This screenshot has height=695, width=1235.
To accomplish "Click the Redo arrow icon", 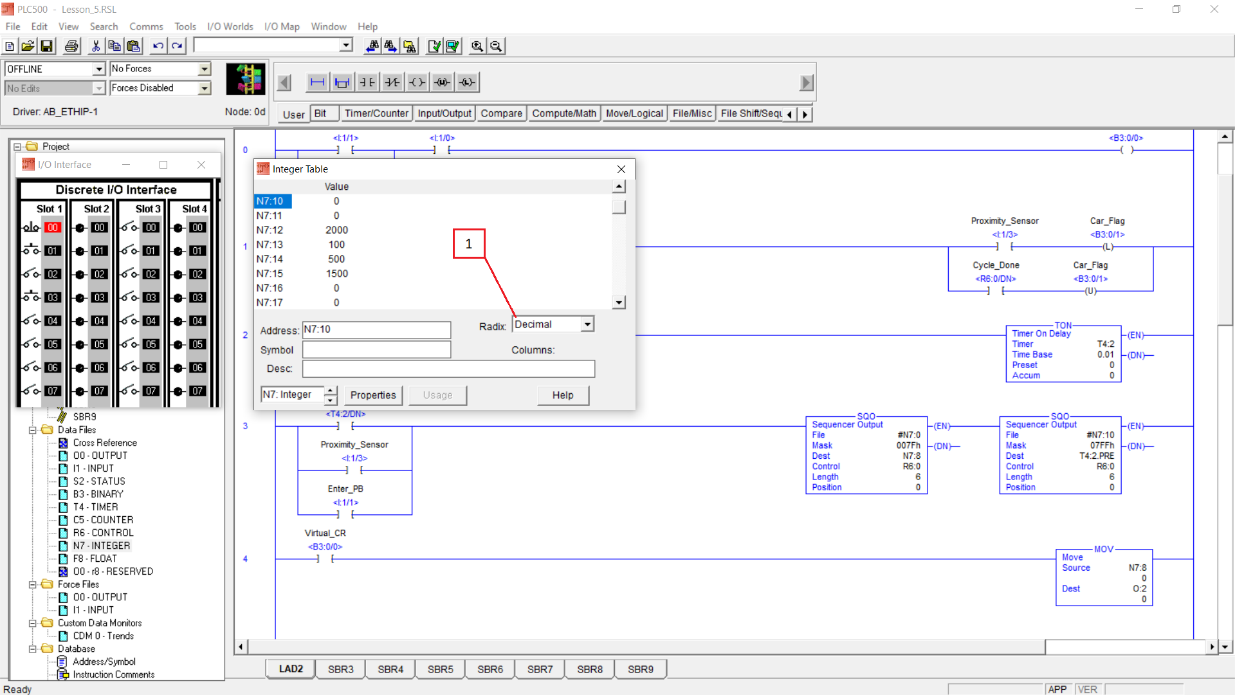I will coord(177,46).
